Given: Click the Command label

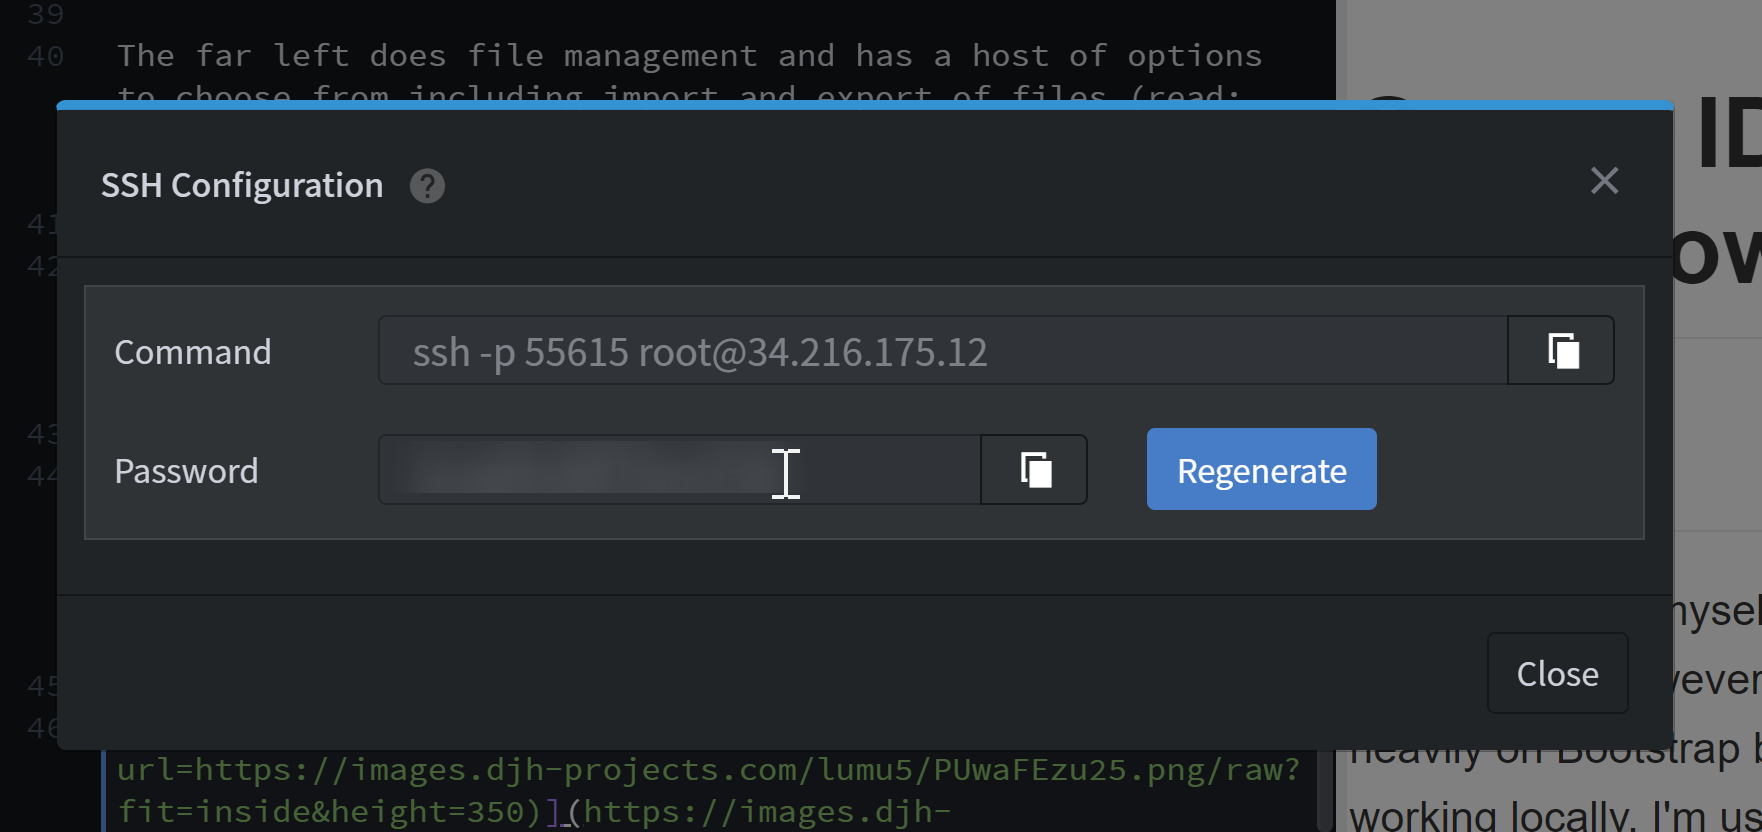Looking at the screenshot, I should [193, 352].
